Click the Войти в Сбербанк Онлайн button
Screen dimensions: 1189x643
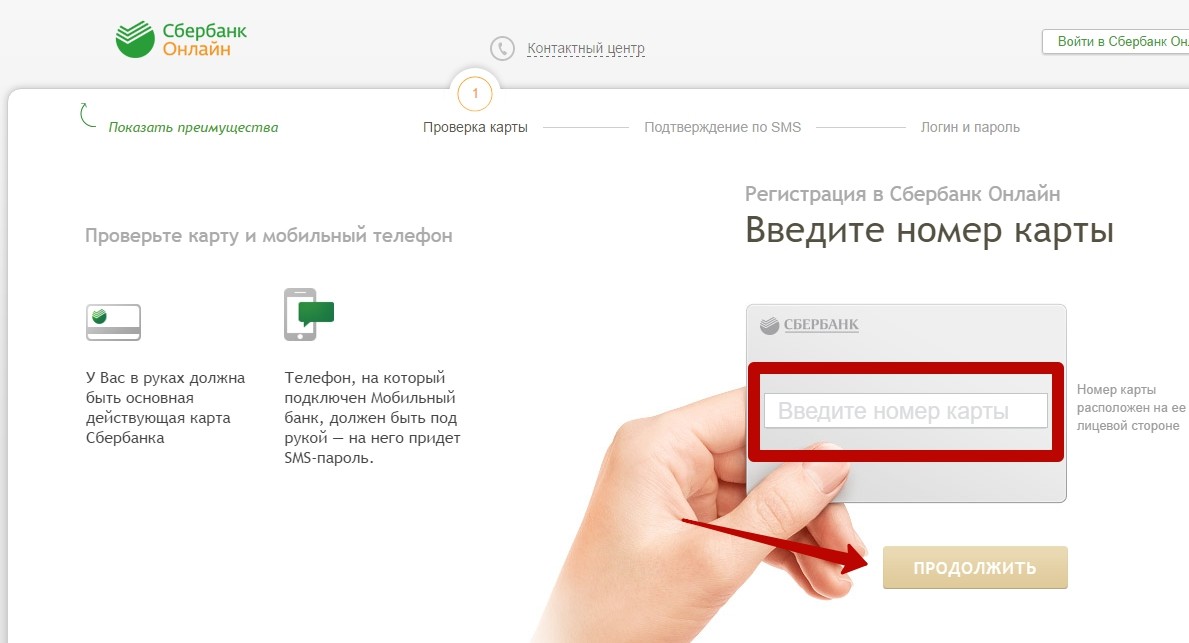(x=1115, y=42)
